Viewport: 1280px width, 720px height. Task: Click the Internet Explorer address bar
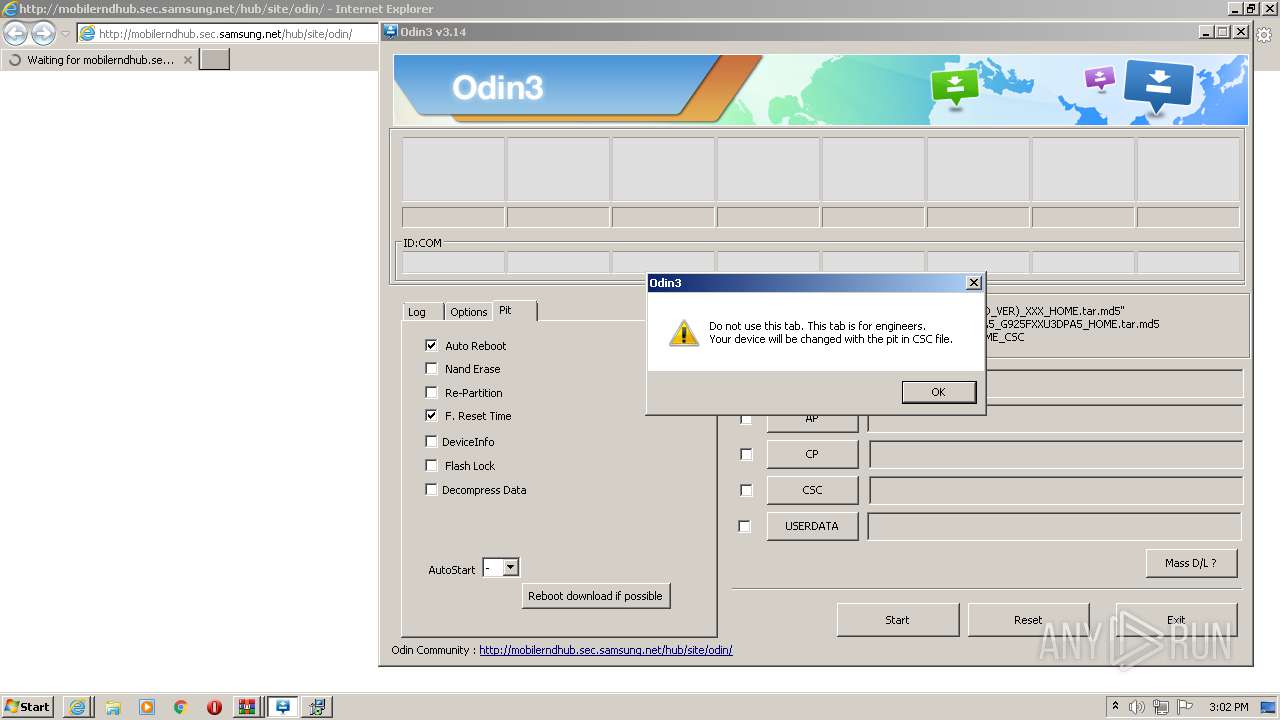point(227,33)
